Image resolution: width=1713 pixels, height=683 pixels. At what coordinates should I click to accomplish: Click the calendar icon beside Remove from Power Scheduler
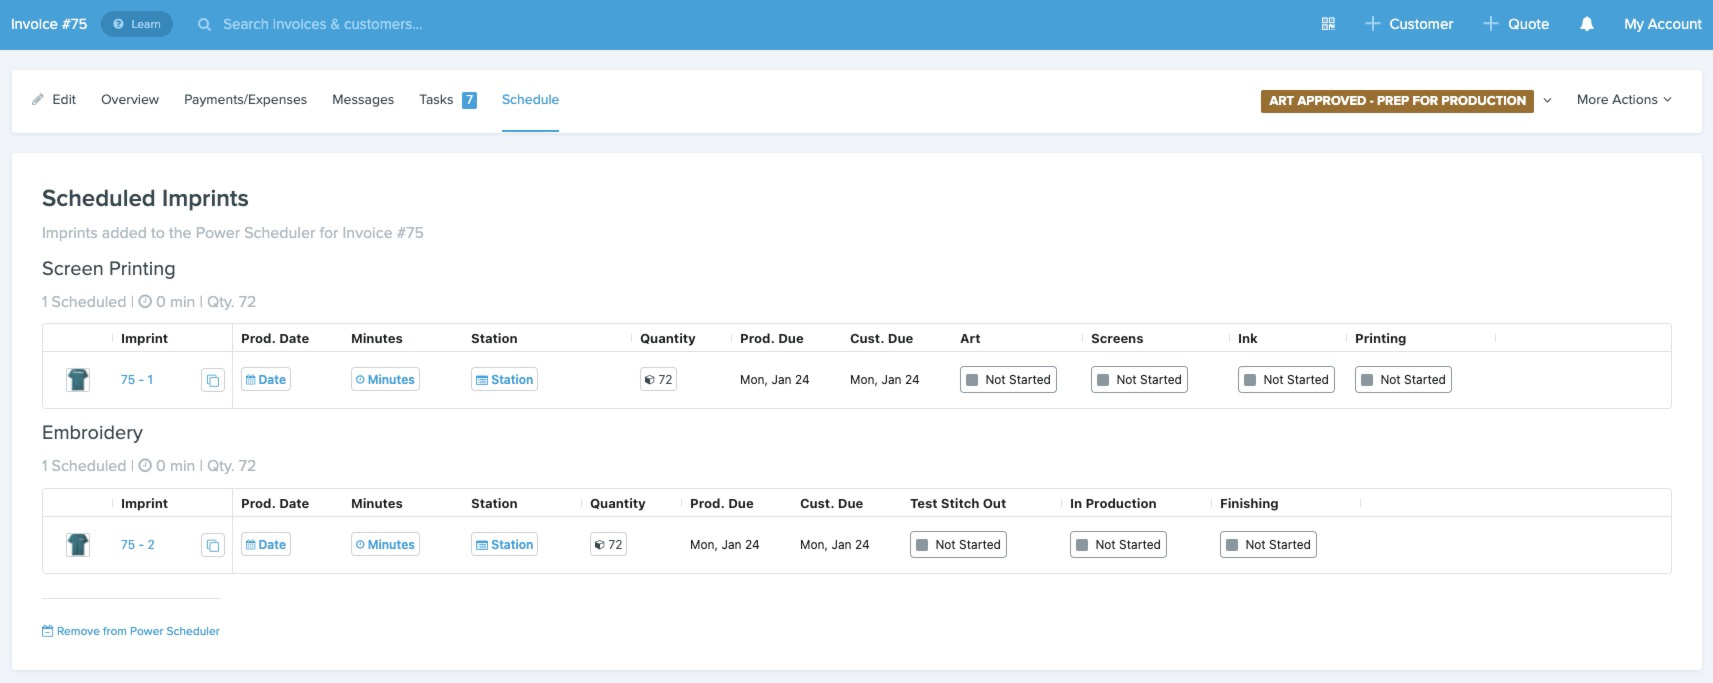point(47,631)
